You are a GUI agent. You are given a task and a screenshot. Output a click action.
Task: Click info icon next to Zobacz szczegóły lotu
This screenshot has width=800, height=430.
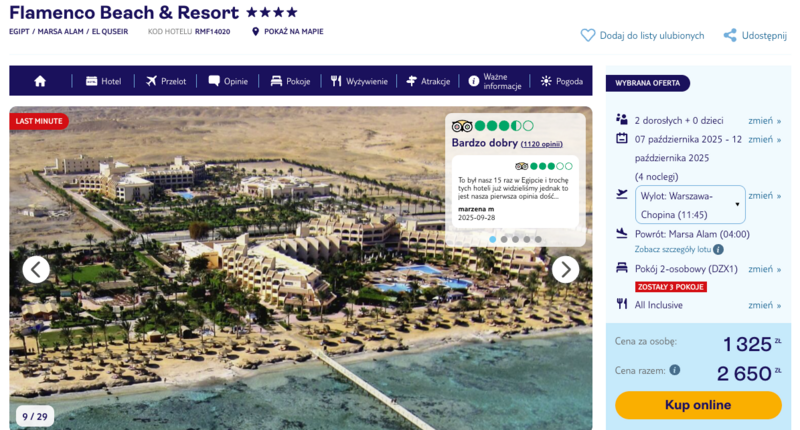pos(718,249)
